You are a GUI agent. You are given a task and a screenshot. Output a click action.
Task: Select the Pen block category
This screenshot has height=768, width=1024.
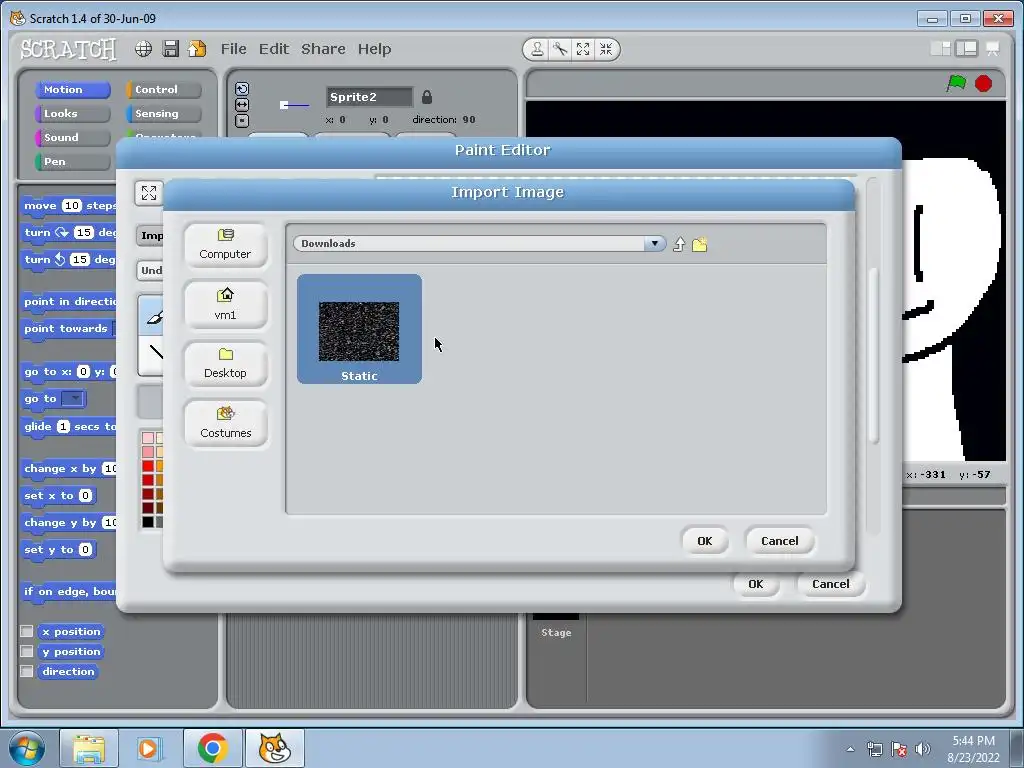coord(72,162)
